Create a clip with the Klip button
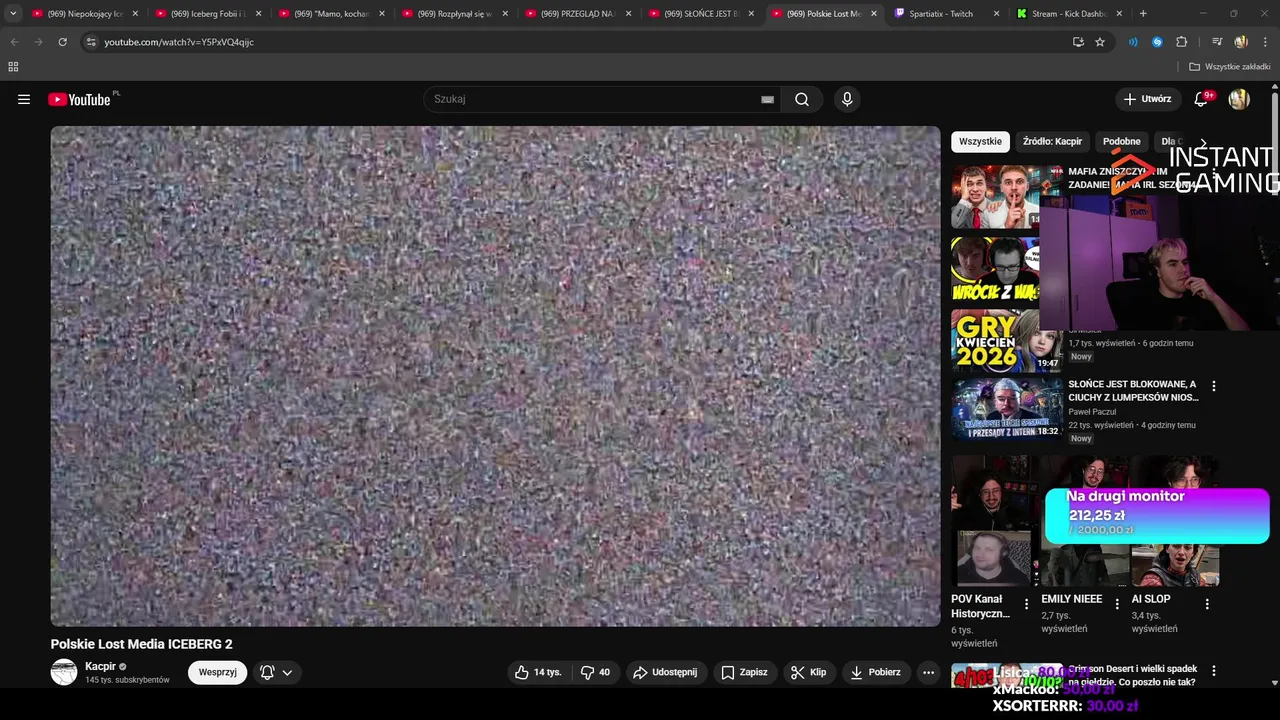This screenshot has width=1280, height=720. (x=809, y=672)
